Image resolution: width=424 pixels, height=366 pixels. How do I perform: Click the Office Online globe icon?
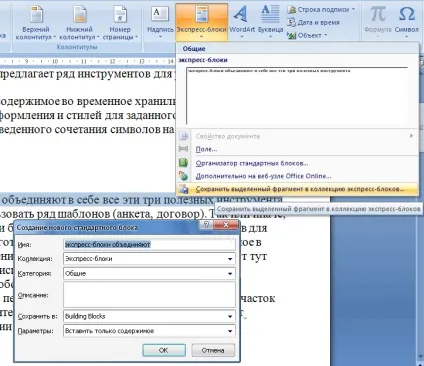(x=183, y=176)
